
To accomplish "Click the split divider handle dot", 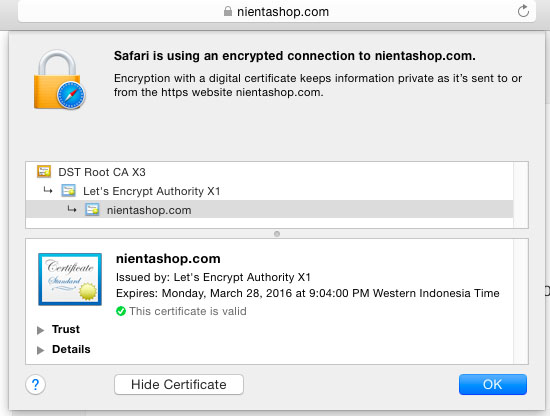I will point(277,234).
